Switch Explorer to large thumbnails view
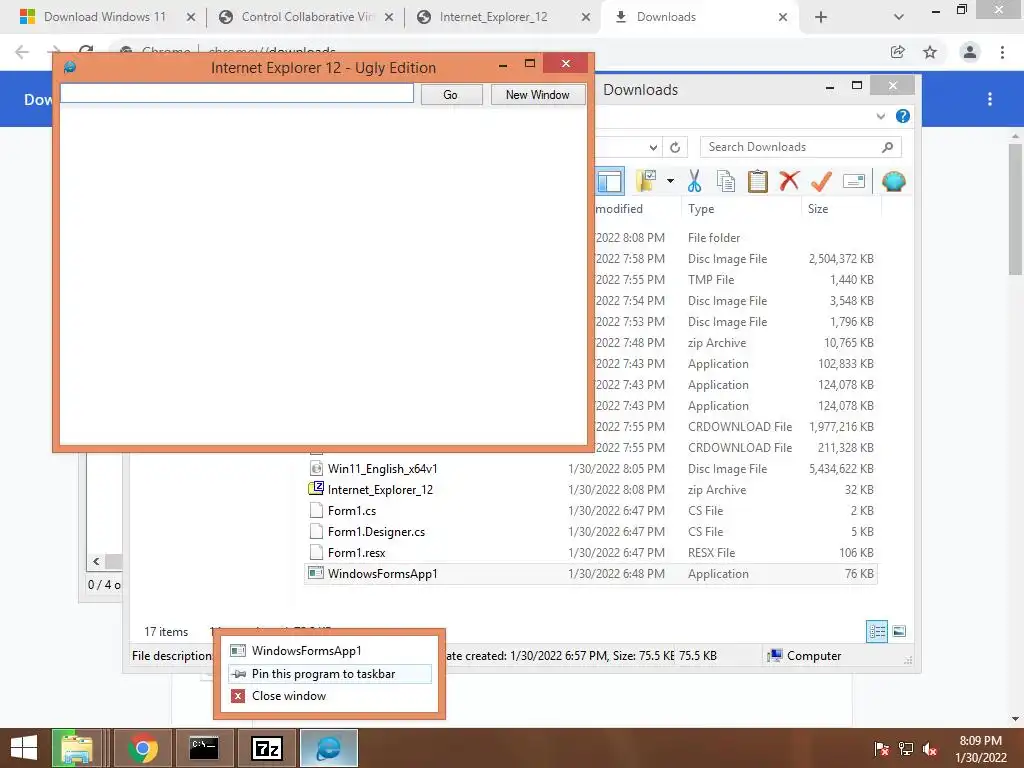This screenshot has height=768, width=1024. pyautogui.click(x=899, y=632)
